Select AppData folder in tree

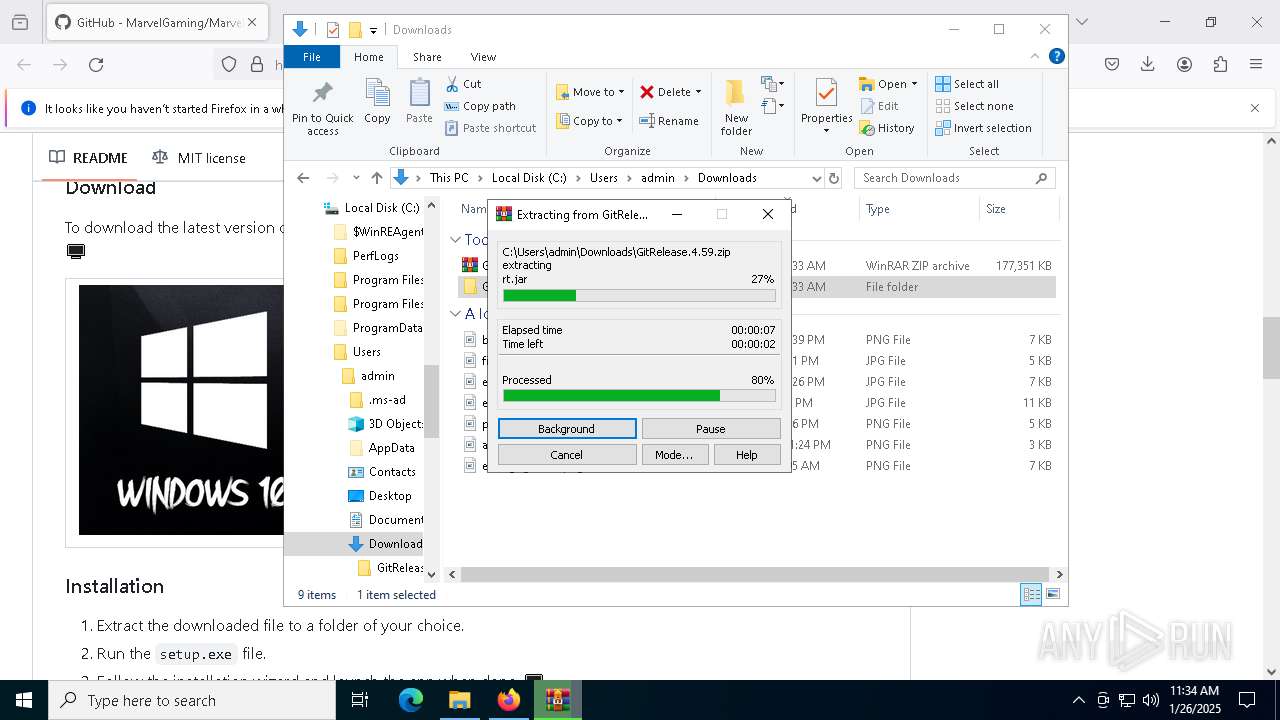coord(382,448)
